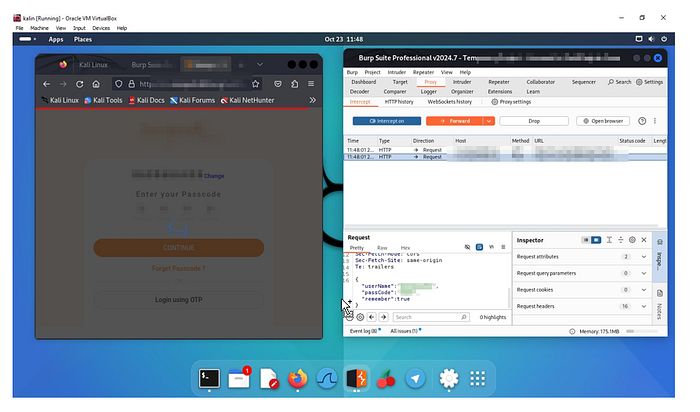Open Firefox hamburger menu

pyautogui.click(x=311, y=84)
